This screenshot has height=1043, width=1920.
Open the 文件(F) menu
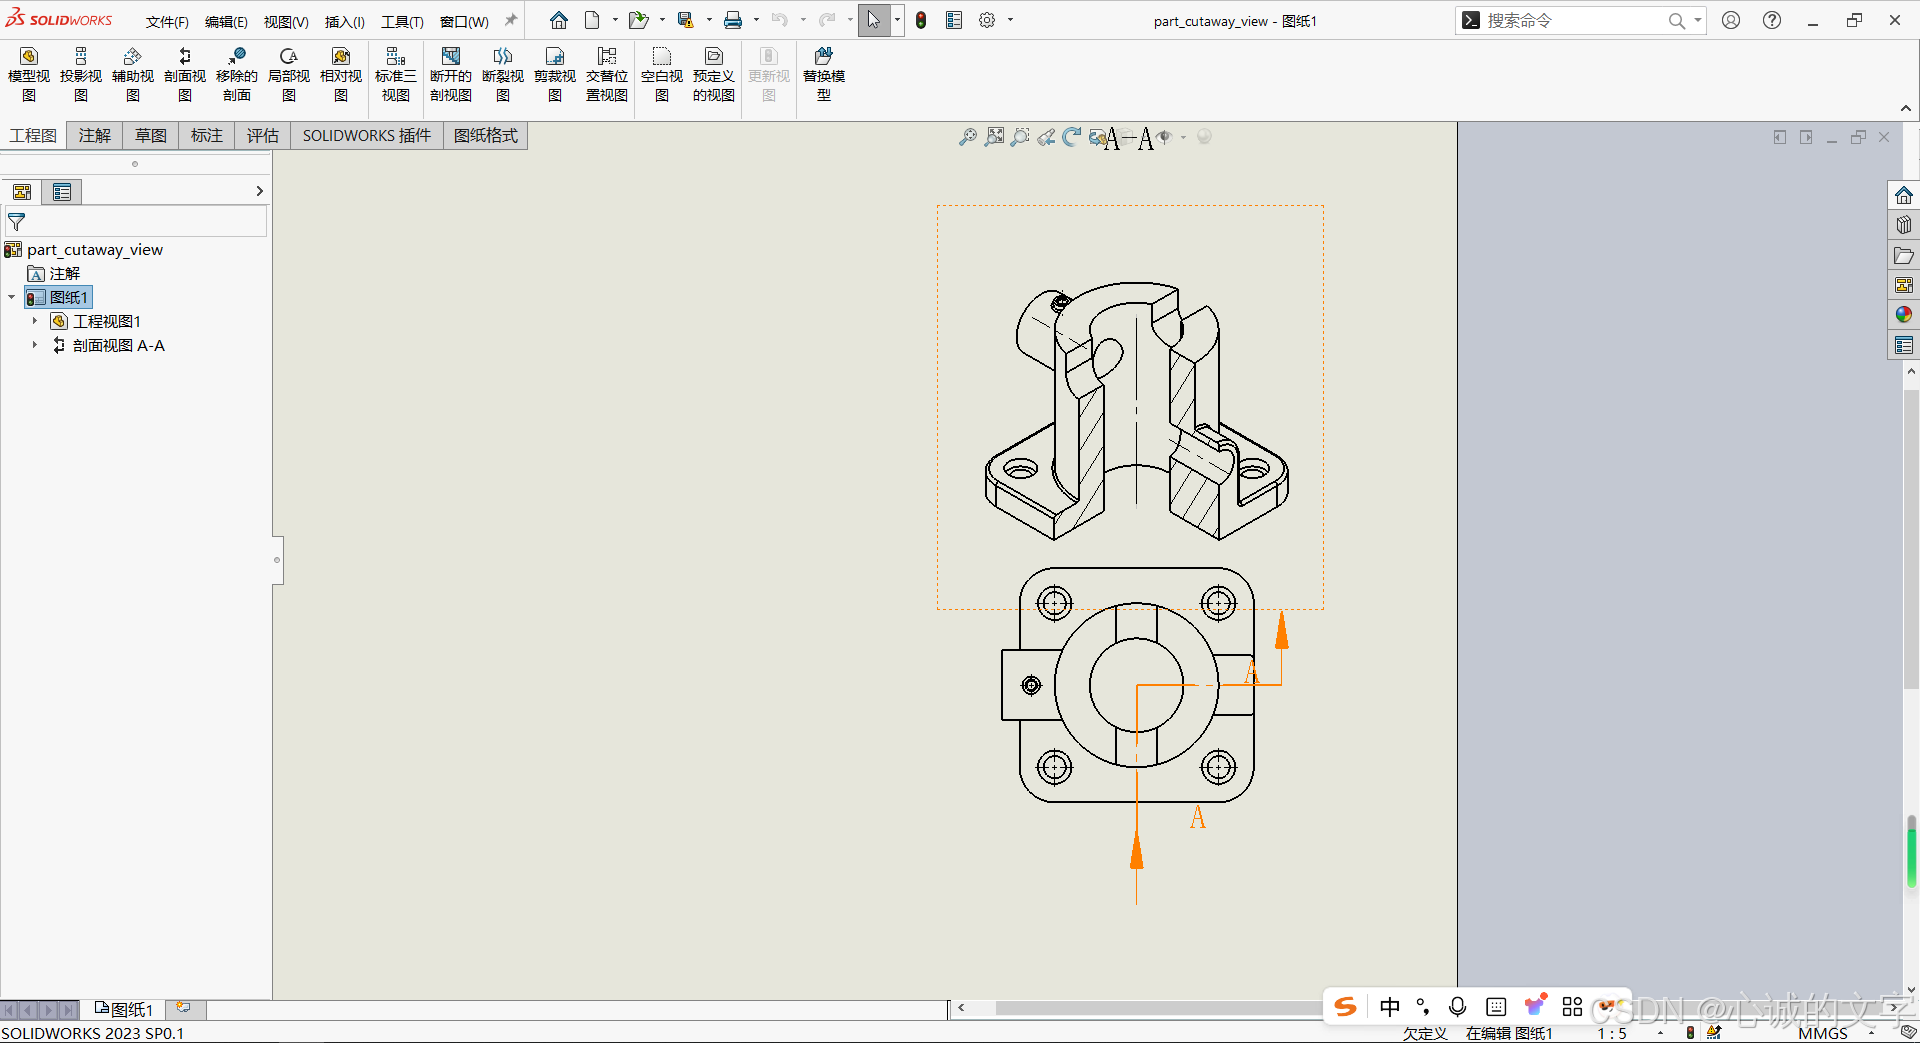[x=167, y=21]
